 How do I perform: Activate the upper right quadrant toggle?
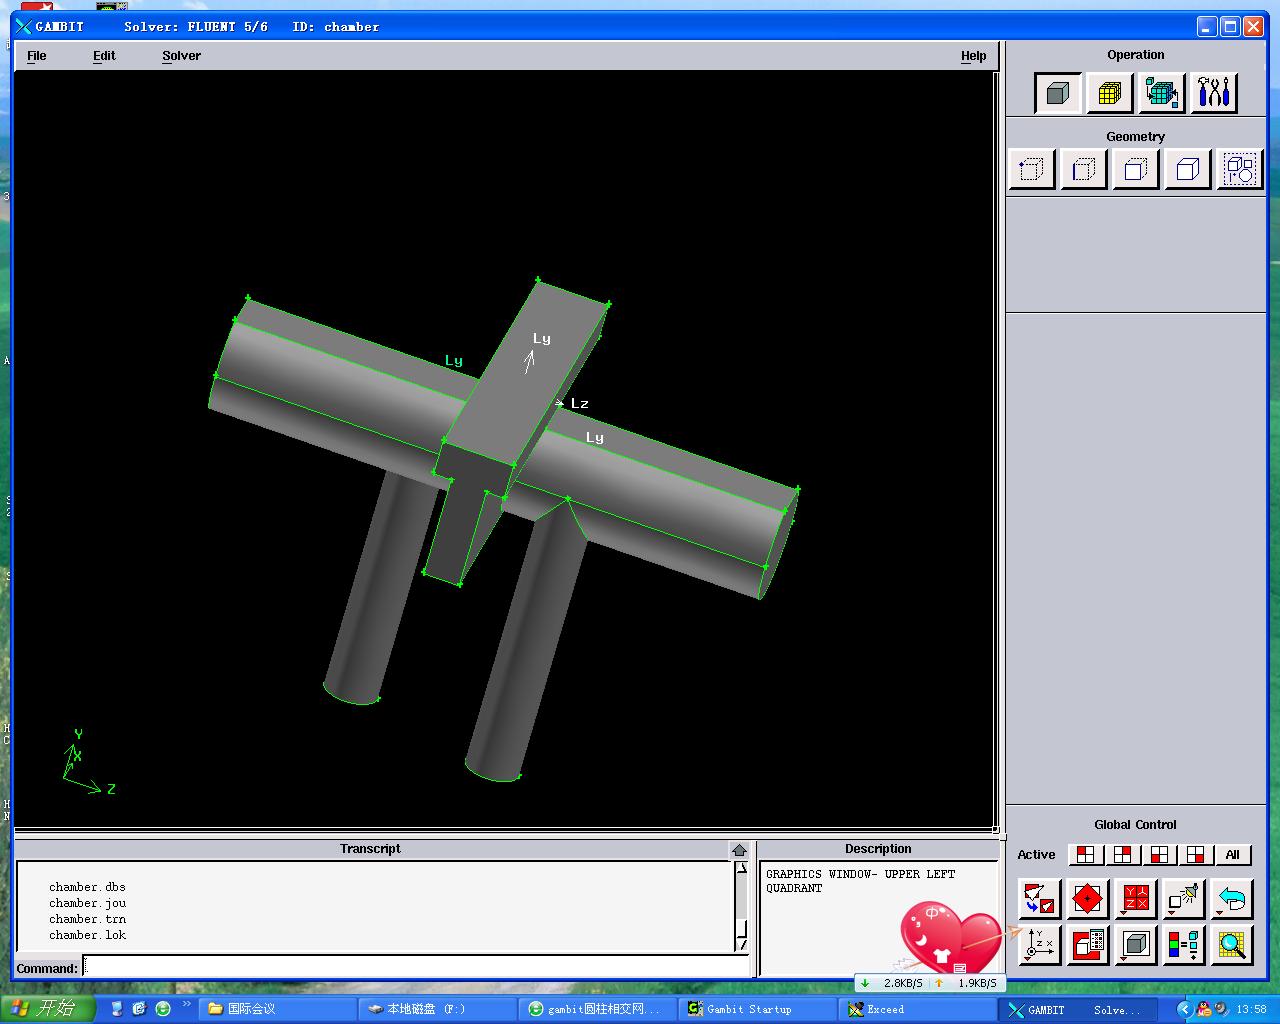1122,855
